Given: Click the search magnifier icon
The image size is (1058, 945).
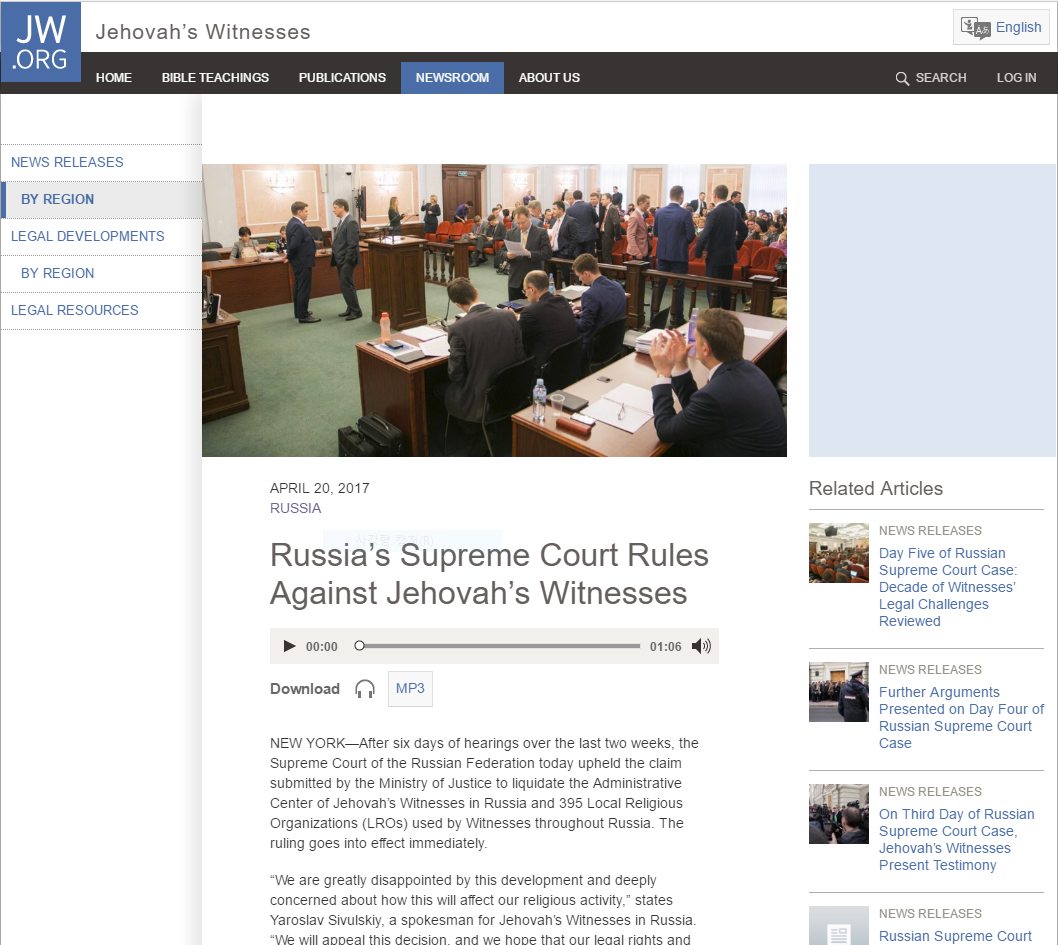Looking at the screenshot, I should coord(902,78).
